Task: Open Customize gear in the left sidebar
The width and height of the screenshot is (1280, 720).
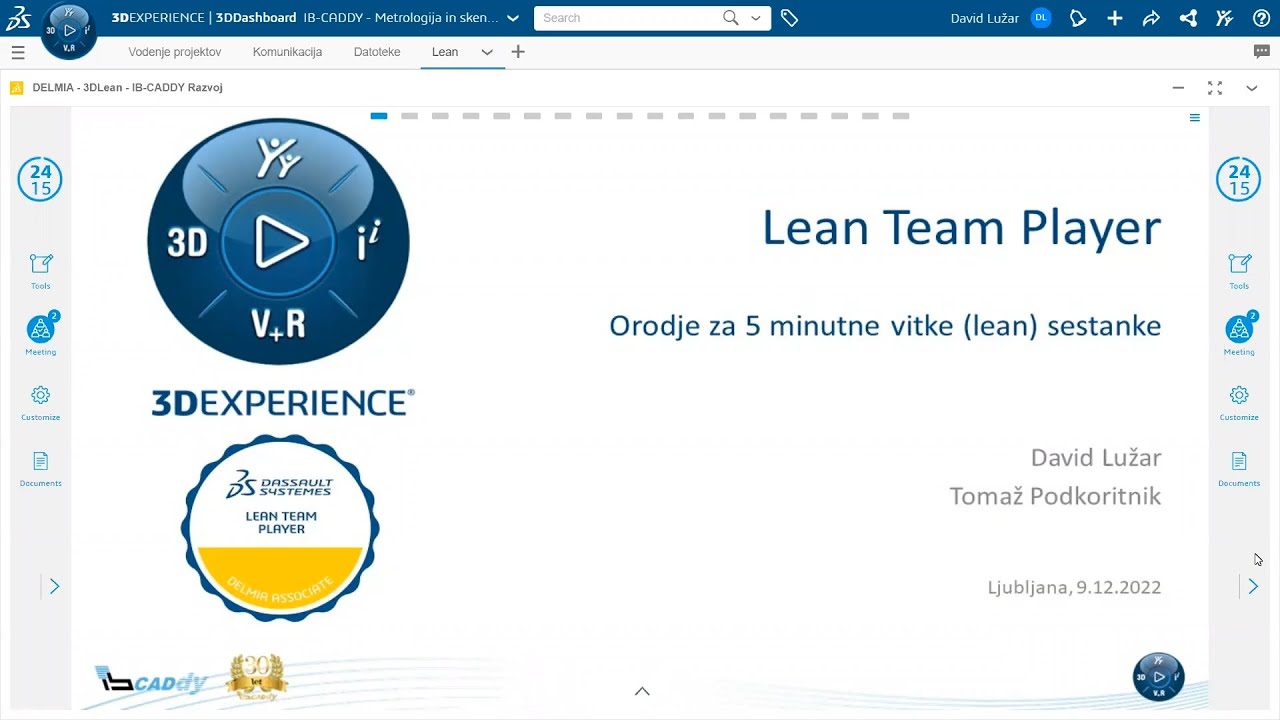Action: [41, 402]
